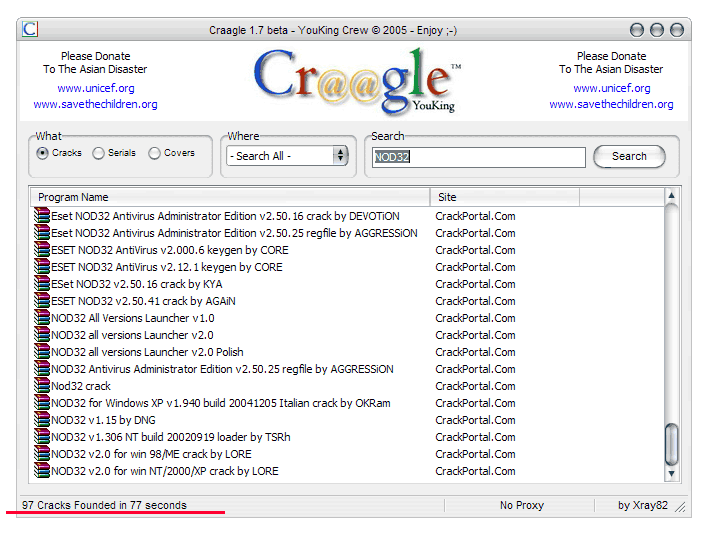Click CrackPortal.Com in the Nod32 crack row
Viewport: 708px width, 533px height.
[x=475, y=386]
